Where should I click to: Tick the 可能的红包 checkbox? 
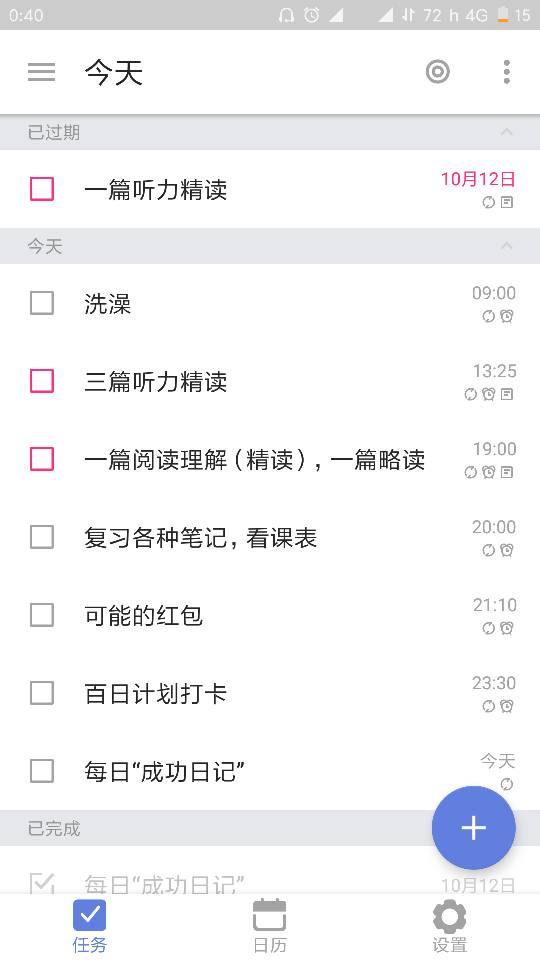point(42,615)
